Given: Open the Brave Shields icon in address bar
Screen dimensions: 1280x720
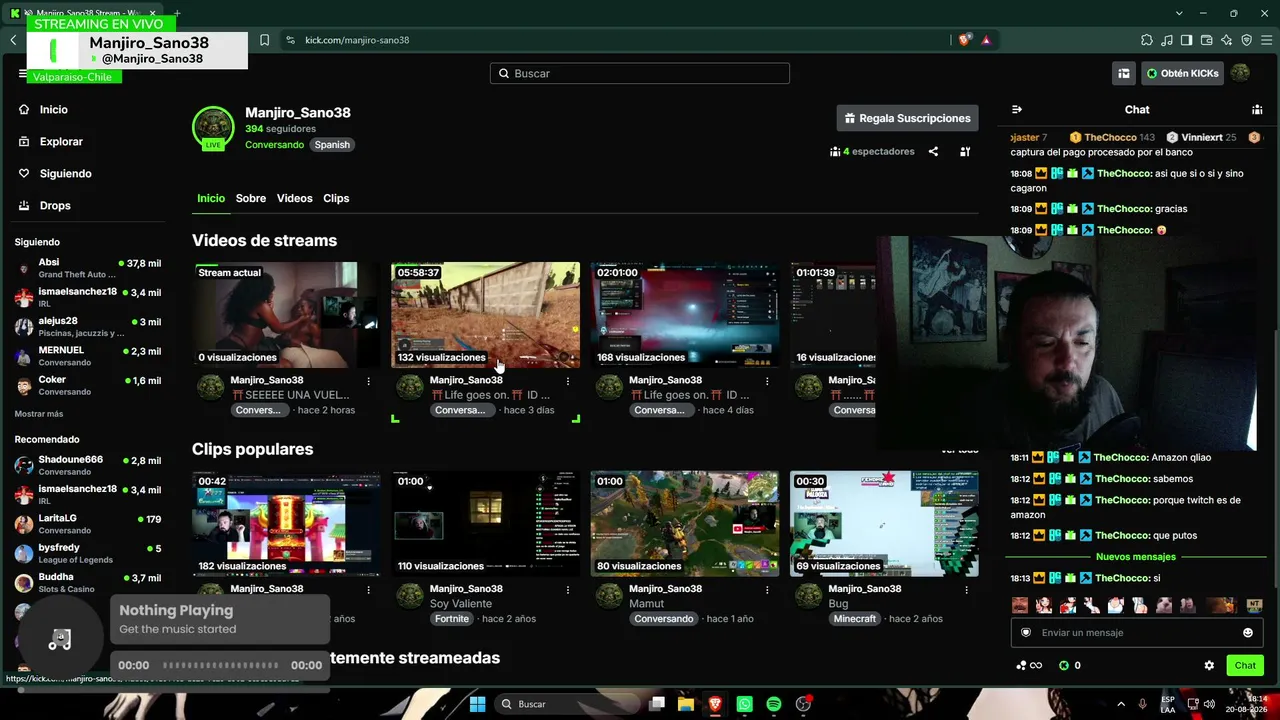Looking at the screenshot, I should coord(964,40).
